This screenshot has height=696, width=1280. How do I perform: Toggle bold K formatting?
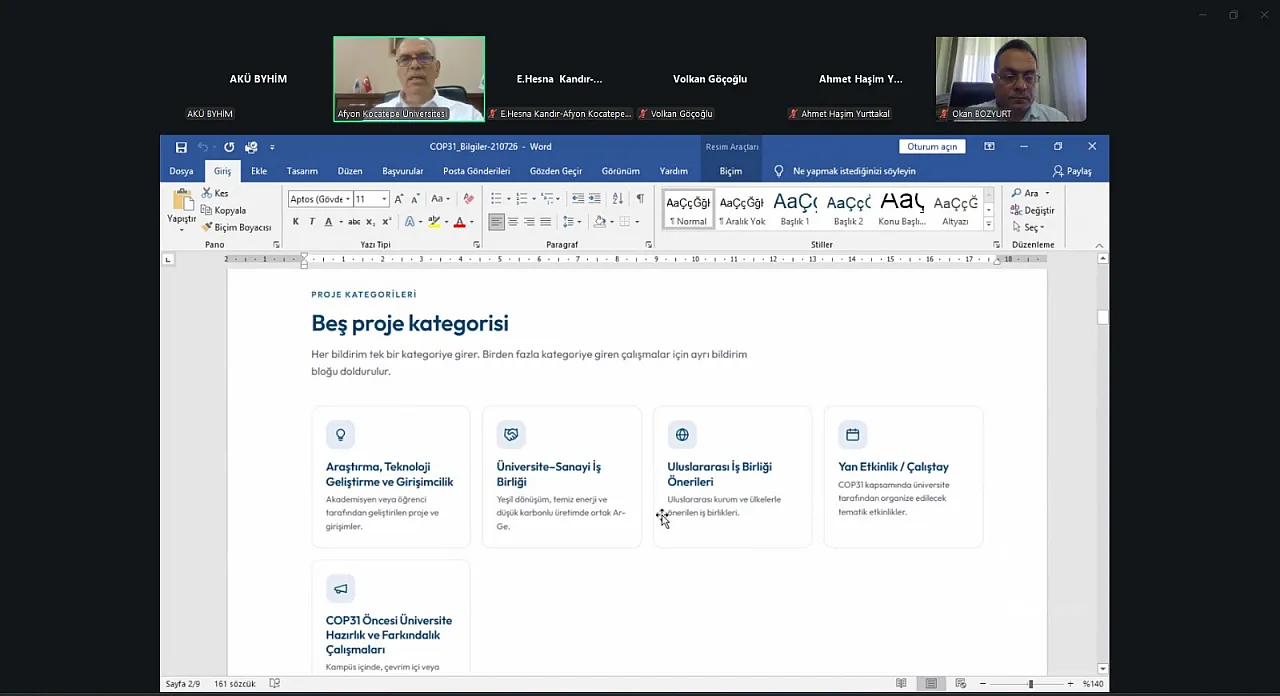coord(295,222)
